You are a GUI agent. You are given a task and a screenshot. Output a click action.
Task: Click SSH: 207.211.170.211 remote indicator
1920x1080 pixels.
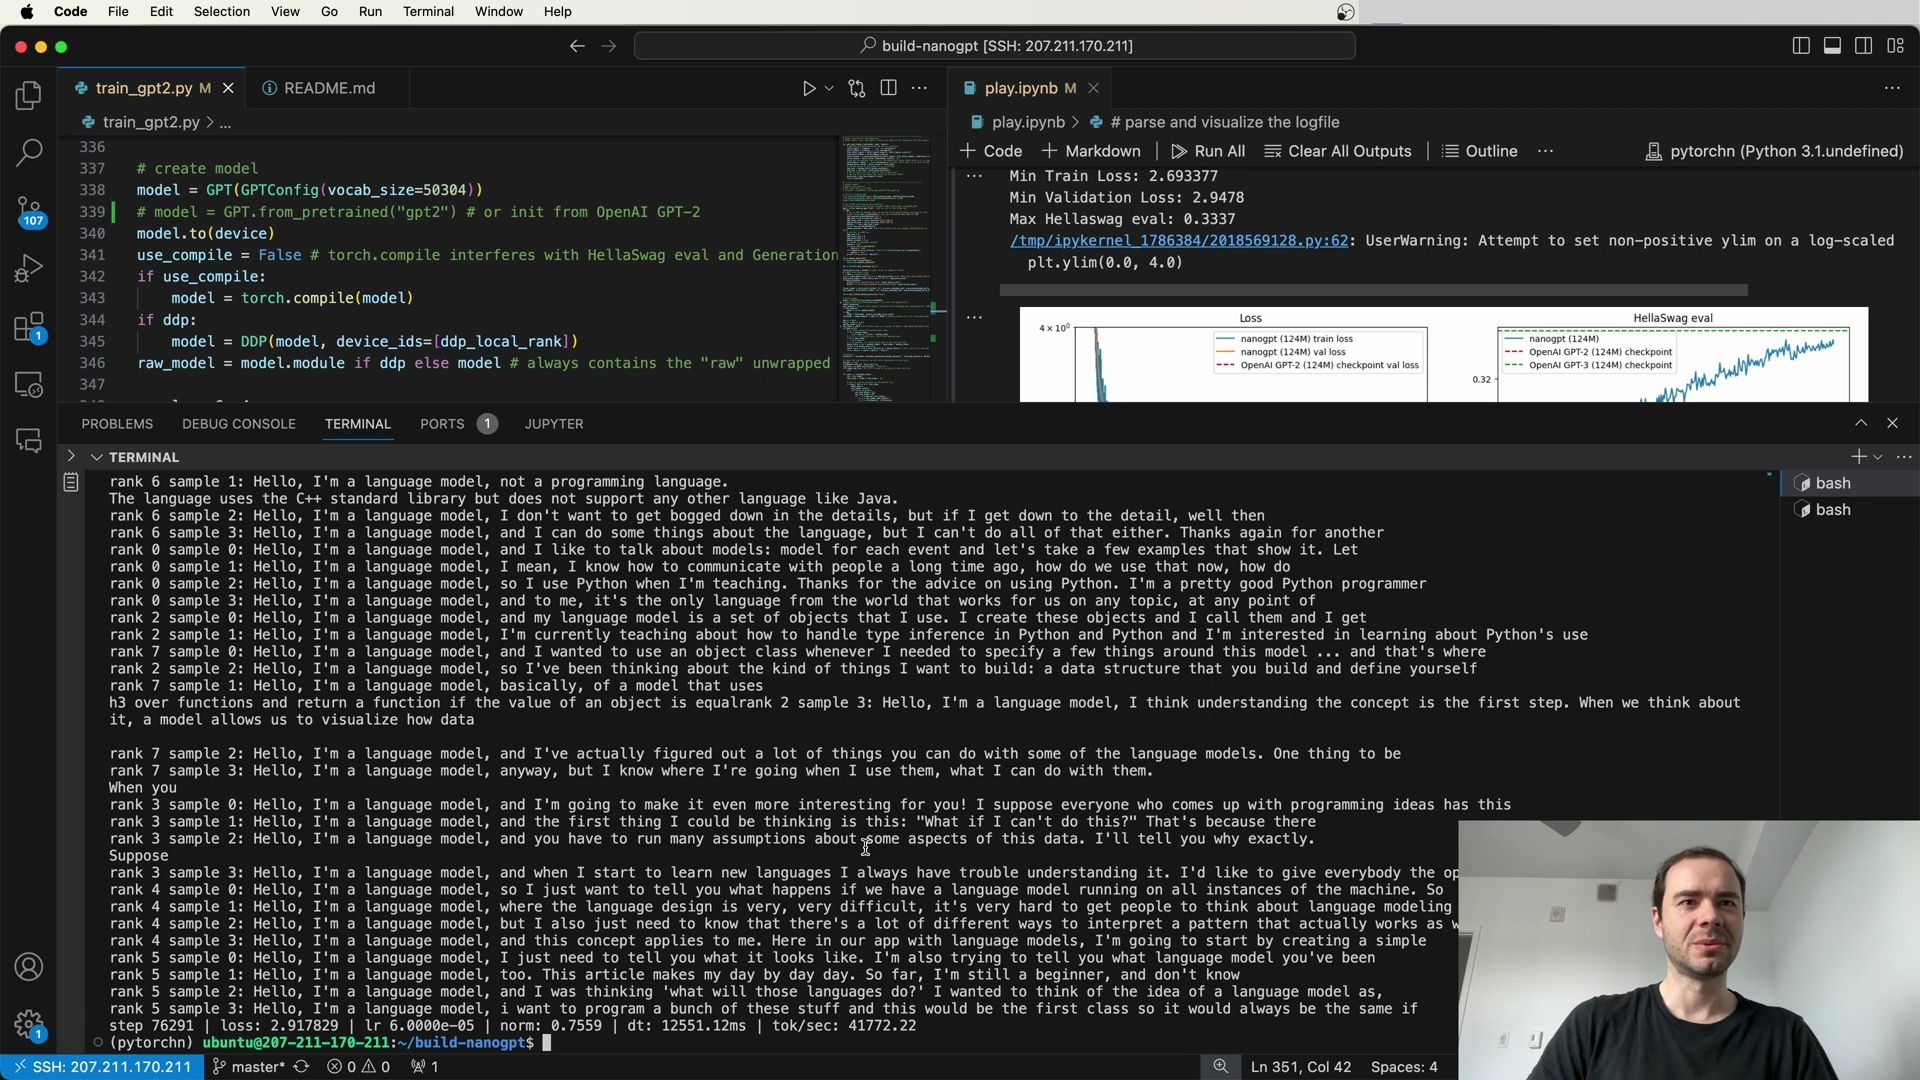pos(101,1067)
